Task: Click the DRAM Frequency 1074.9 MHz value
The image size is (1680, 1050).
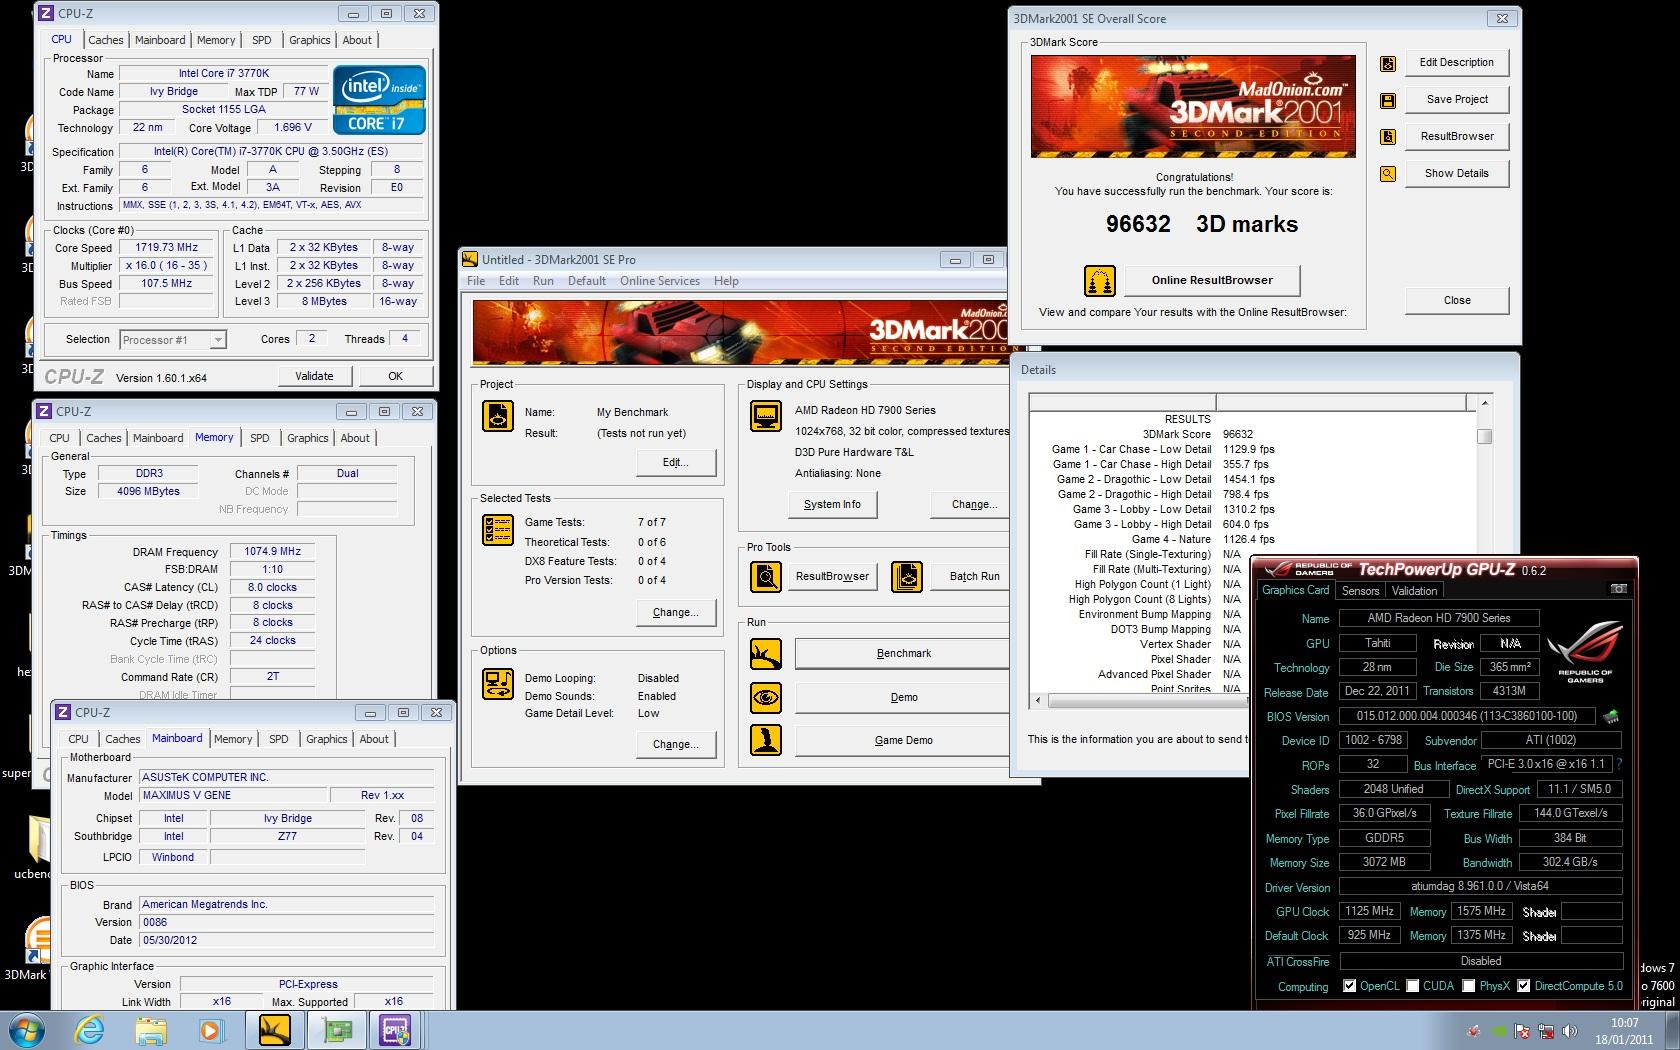Action: 272,551
